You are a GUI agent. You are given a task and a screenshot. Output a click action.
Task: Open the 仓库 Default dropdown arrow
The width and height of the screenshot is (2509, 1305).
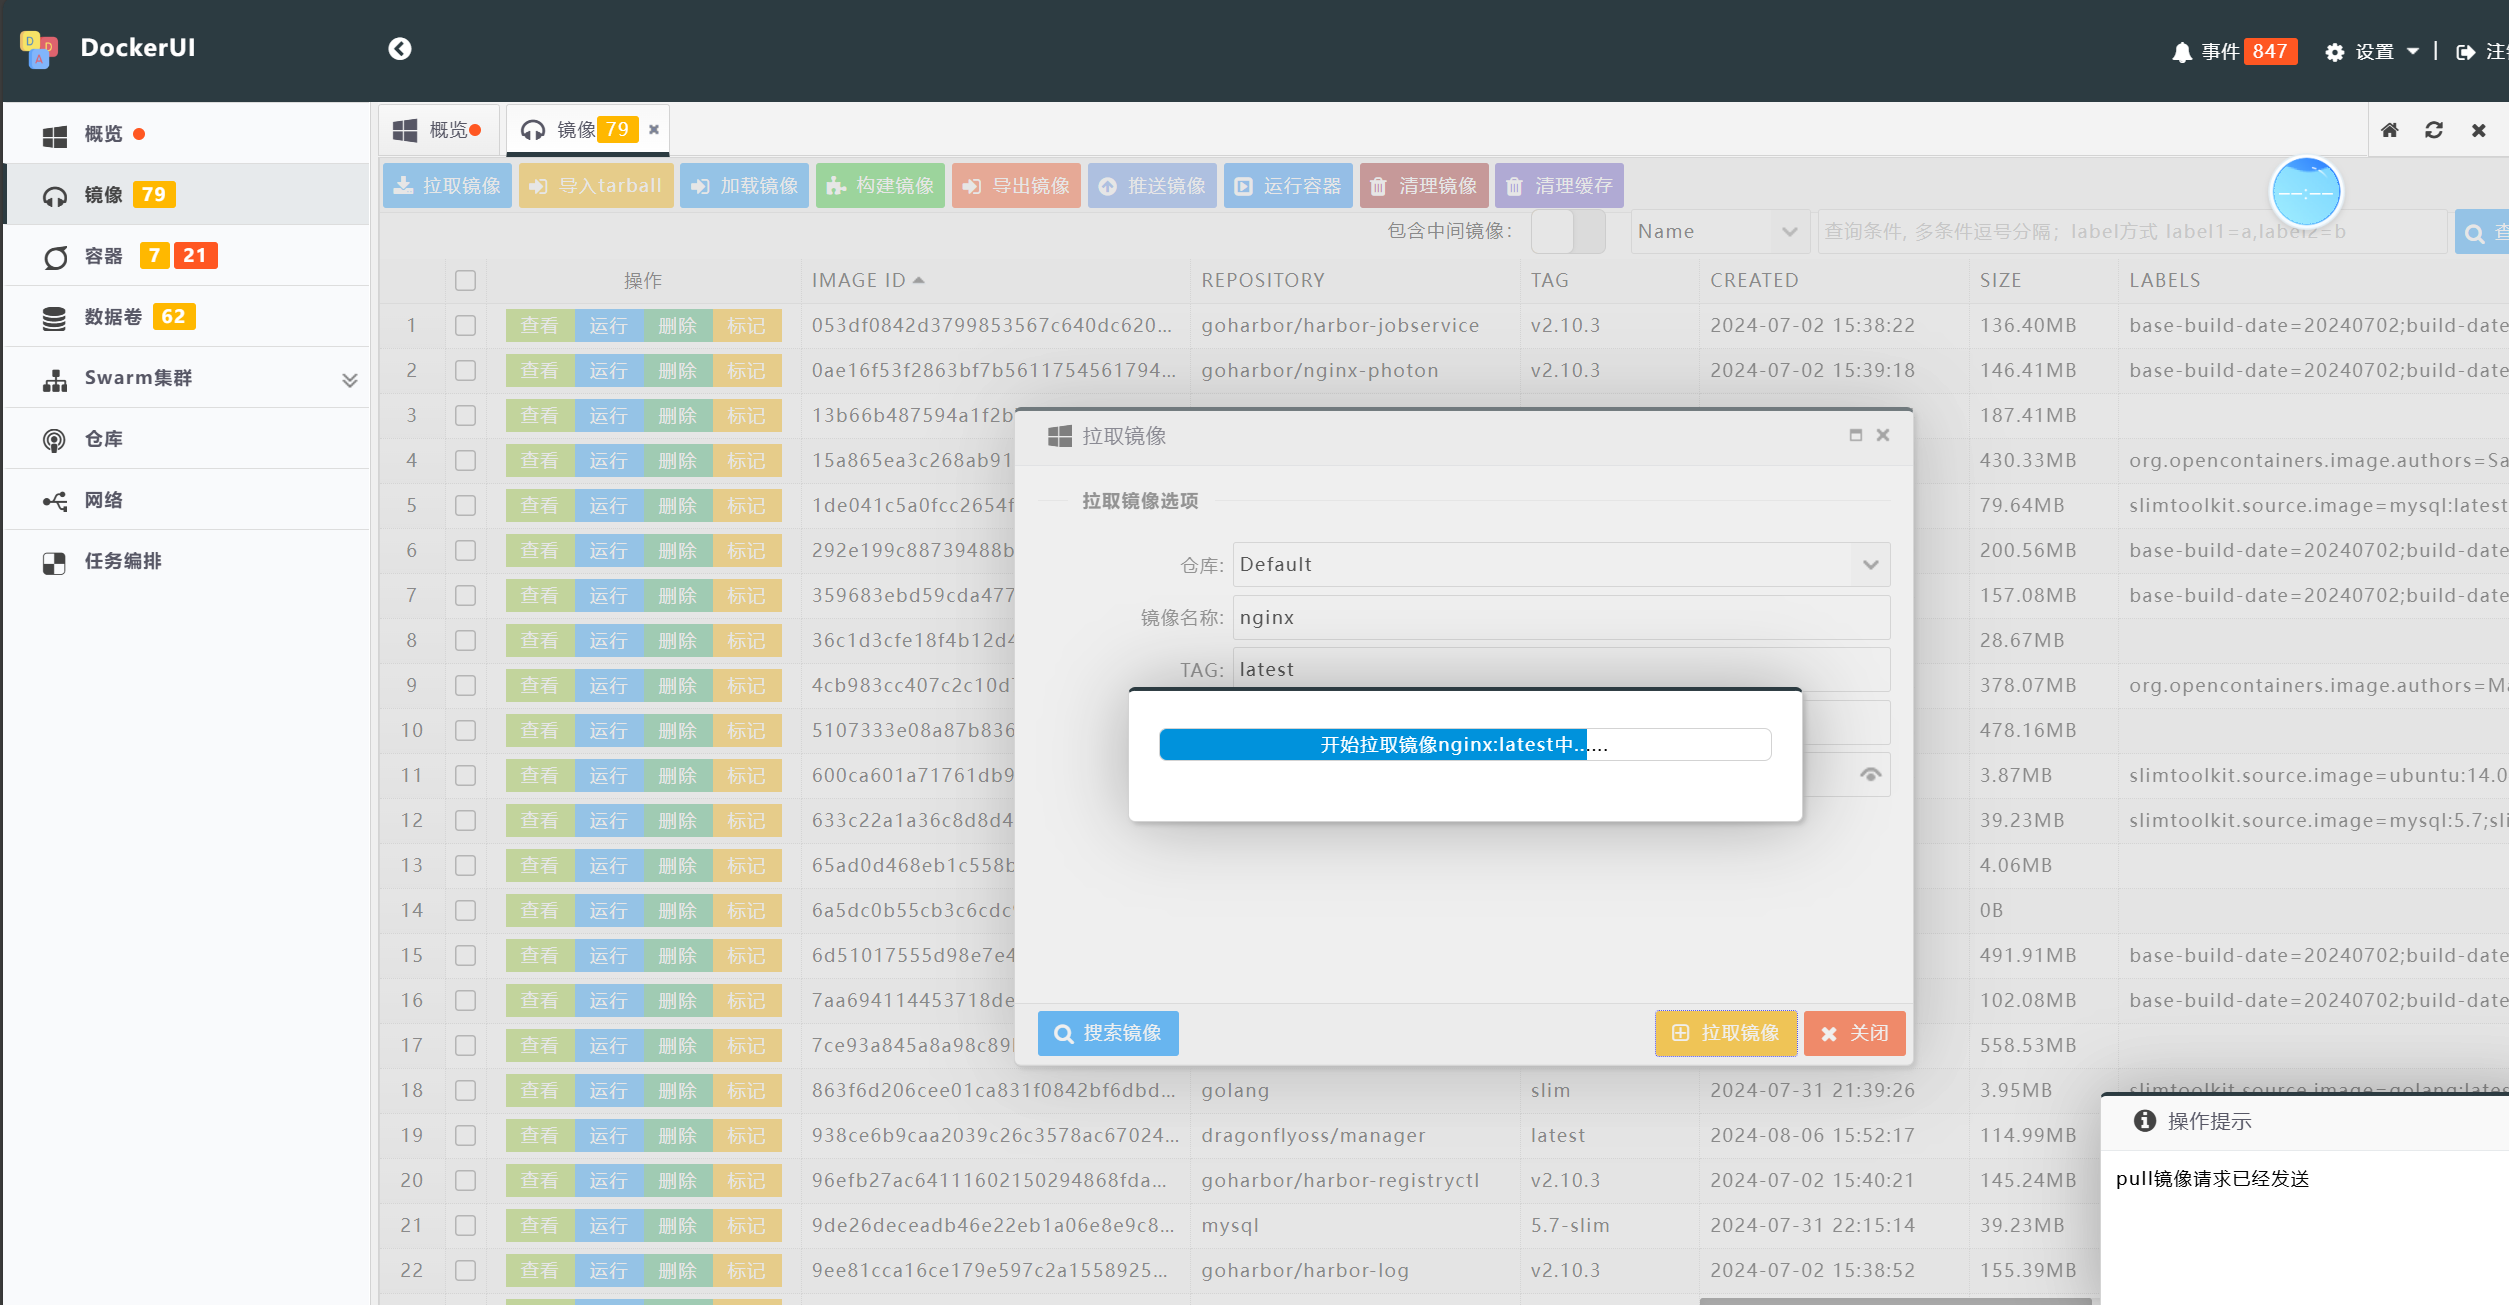tap(1870, 565)
